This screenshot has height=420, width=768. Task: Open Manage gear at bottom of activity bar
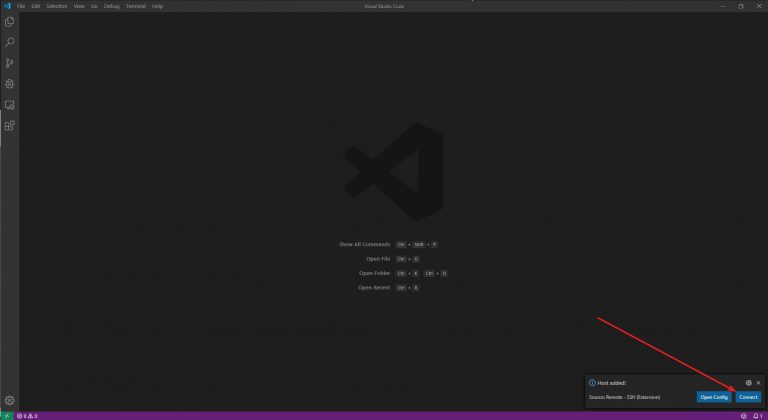(9, 400)
